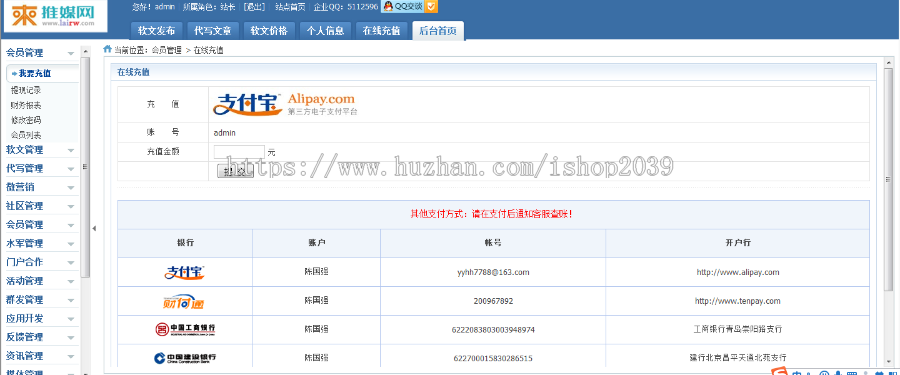
Task: Switch to the 后台首页 tab
Action: 438,31
